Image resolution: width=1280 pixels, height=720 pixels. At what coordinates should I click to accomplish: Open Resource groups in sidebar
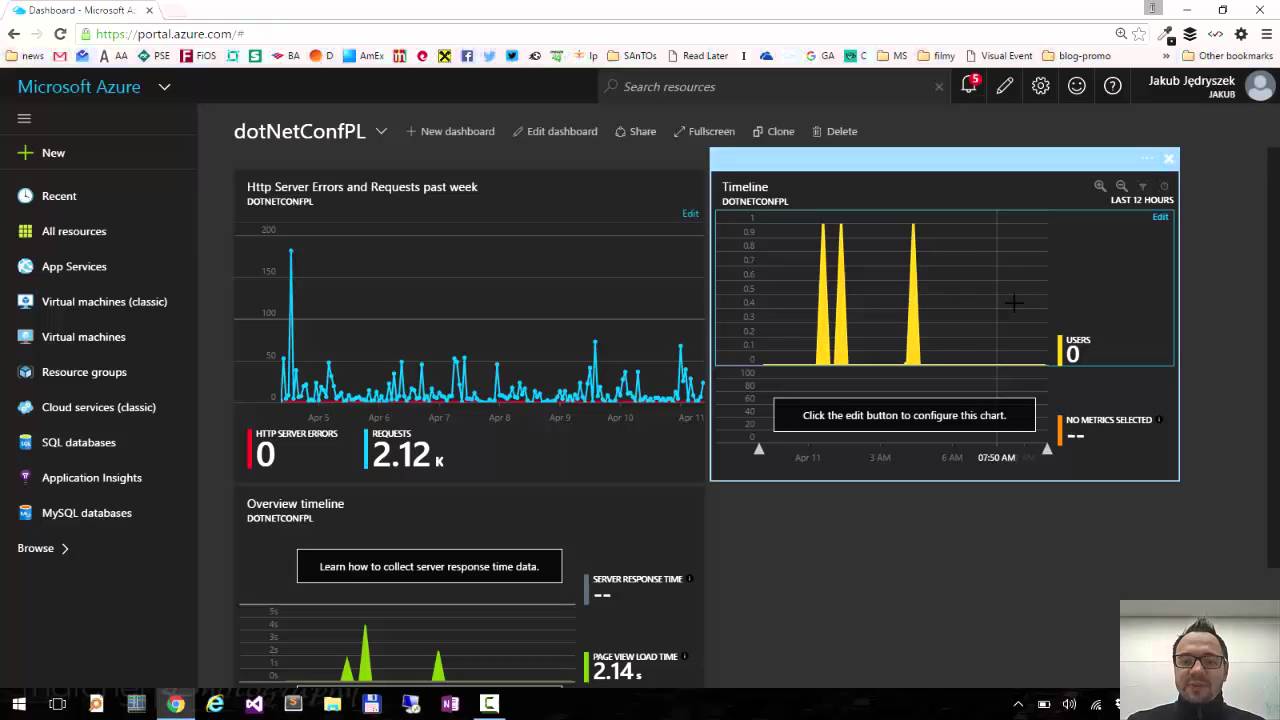point(72,372)
